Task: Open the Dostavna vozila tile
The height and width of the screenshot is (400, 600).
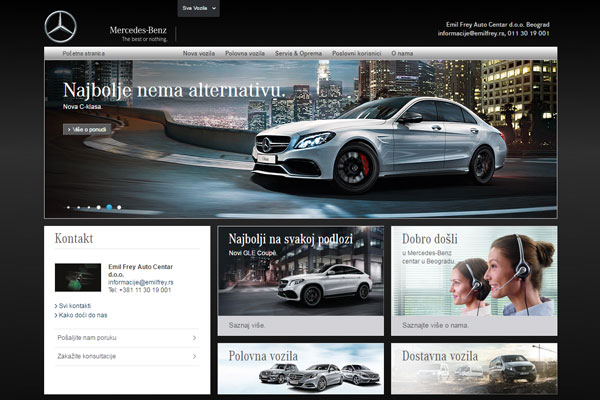Action: pyautogui.click(x=474, y=369)
